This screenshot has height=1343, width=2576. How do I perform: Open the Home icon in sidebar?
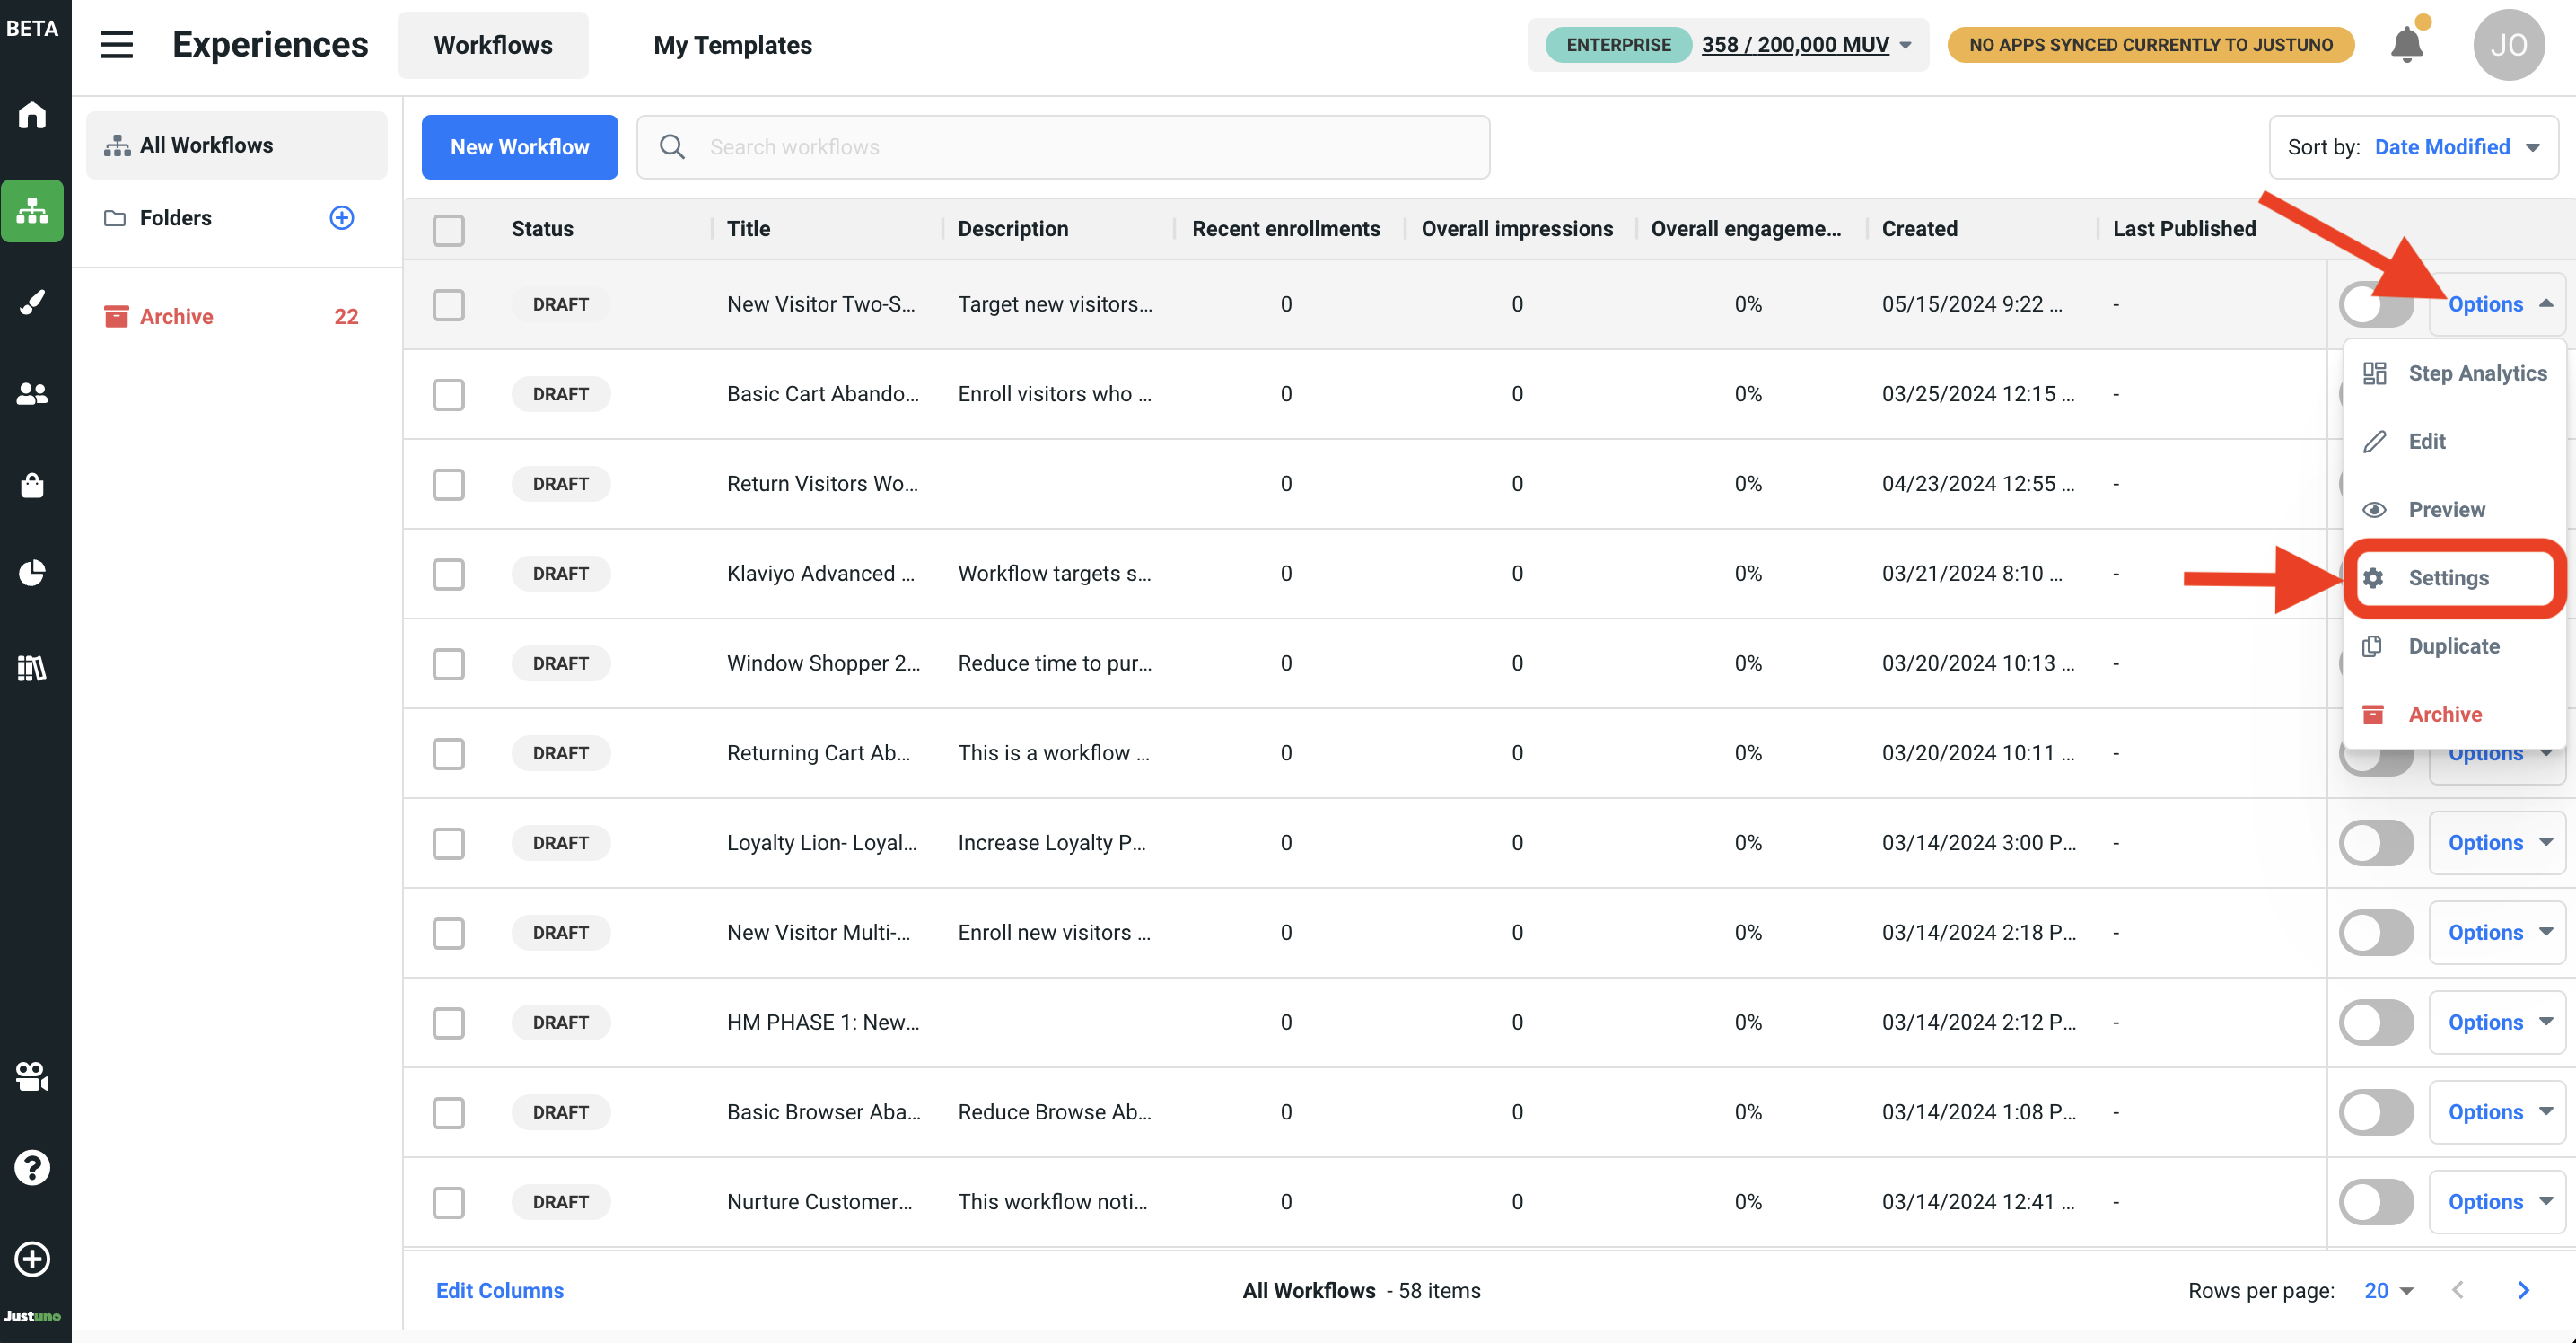(32, 115)
